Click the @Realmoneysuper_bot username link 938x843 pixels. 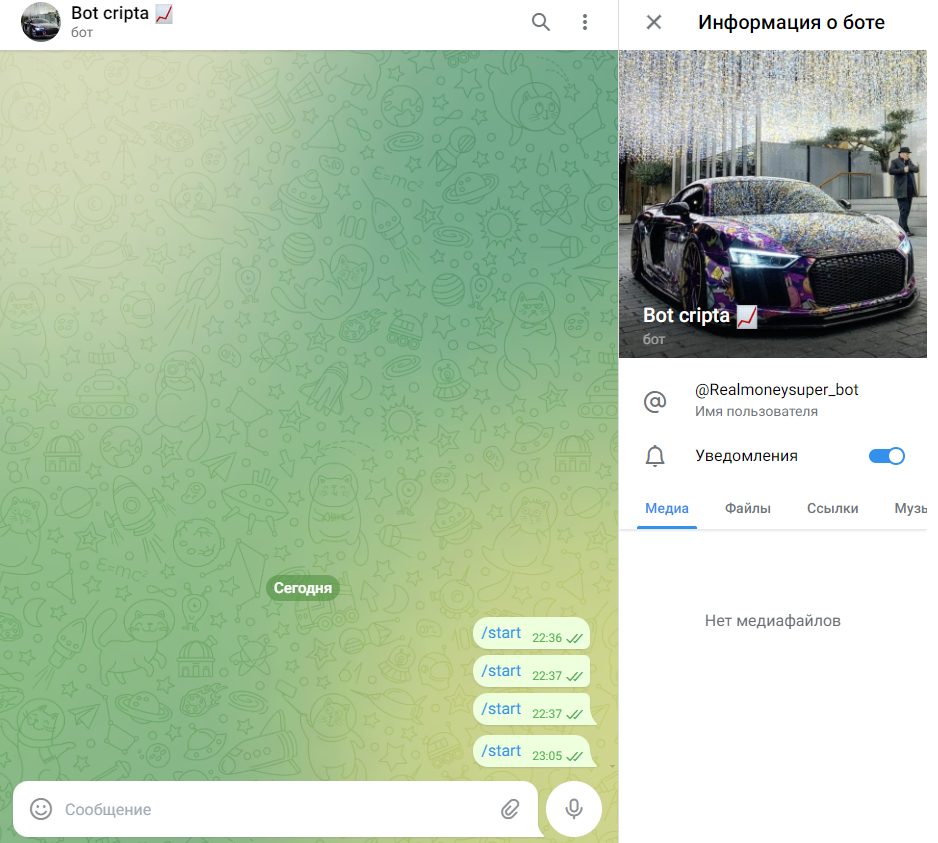(x=777, y=390)
